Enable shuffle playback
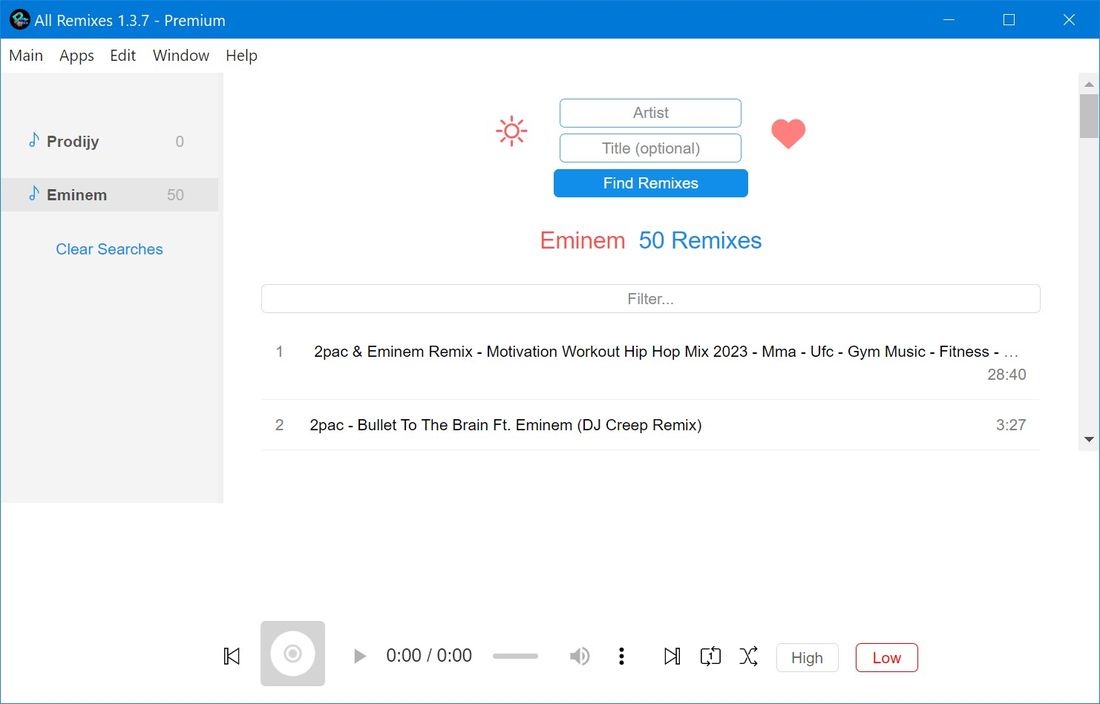The height and width of the screenshot is (704, 1100). 749,656
